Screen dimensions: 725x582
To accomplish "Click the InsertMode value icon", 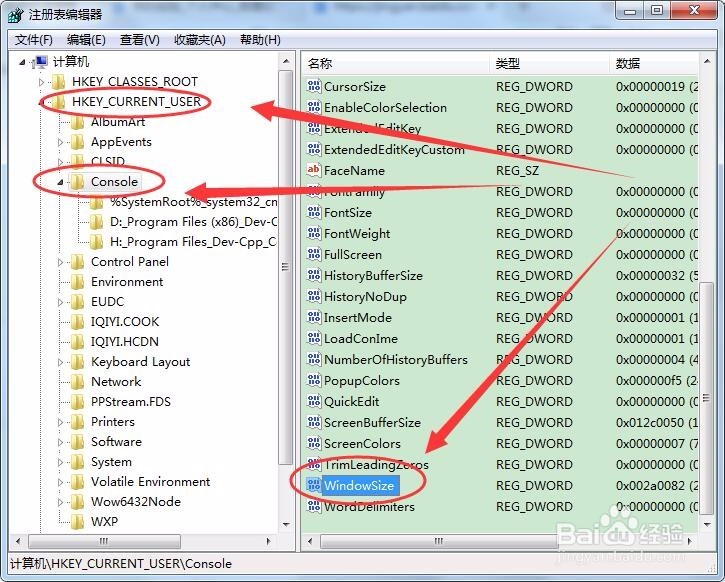I will 314,318.
